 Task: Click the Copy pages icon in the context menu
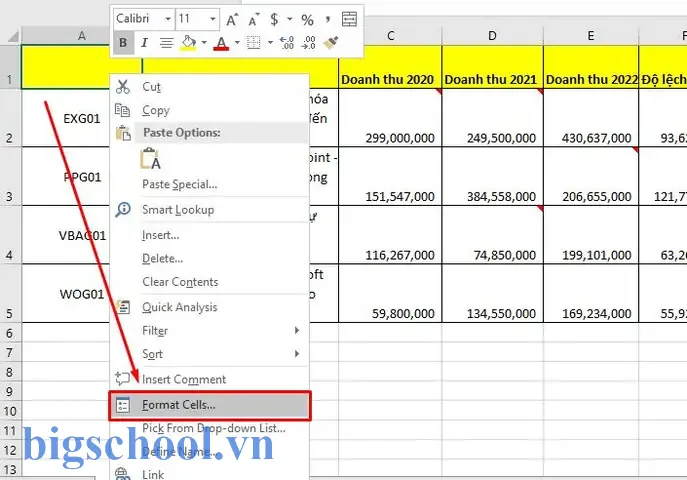coord(122,110)
